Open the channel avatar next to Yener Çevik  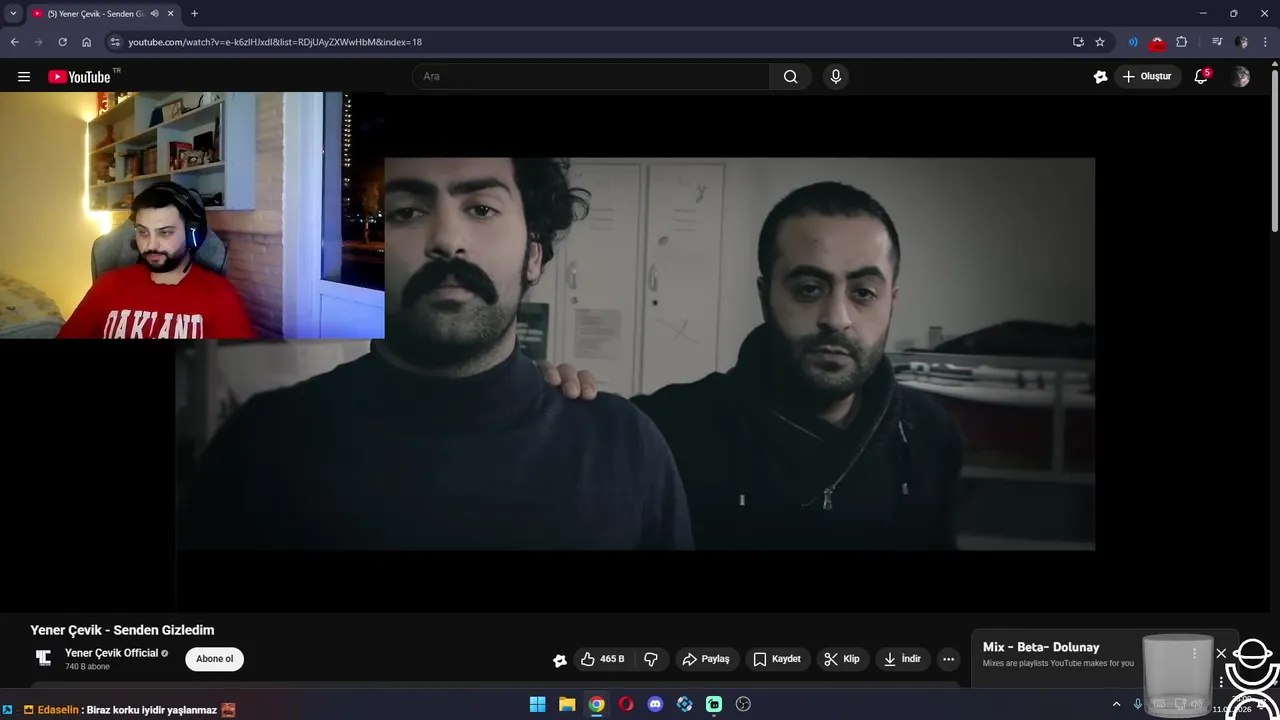pos(43,658)
